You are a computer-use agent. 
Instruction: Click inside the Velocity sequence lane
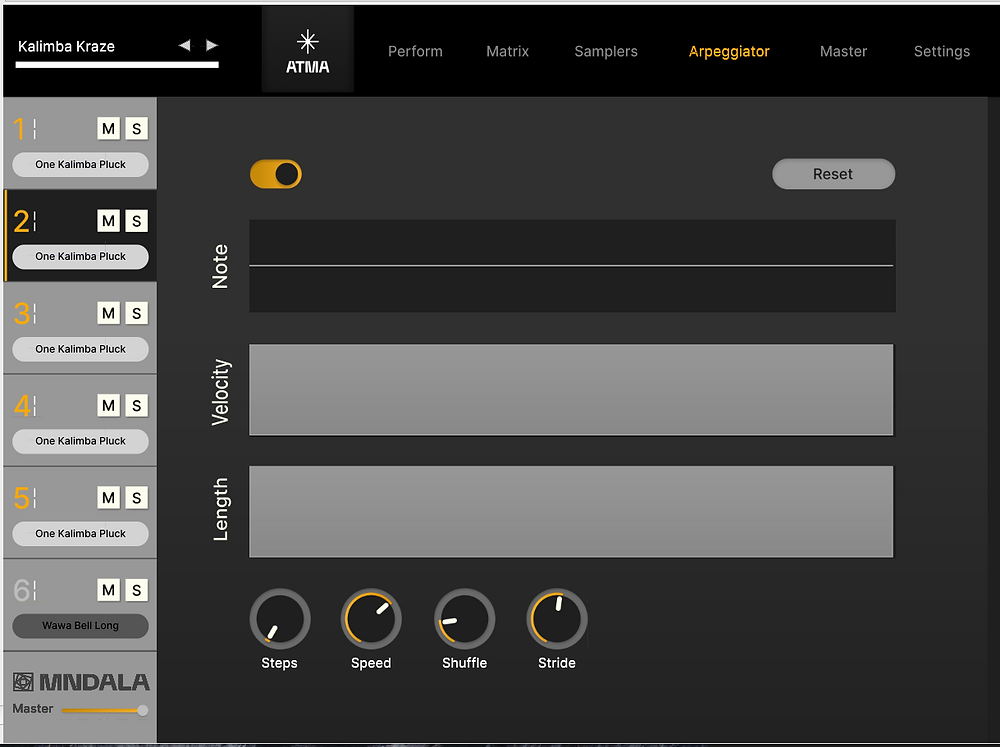(x=571, y=390)
